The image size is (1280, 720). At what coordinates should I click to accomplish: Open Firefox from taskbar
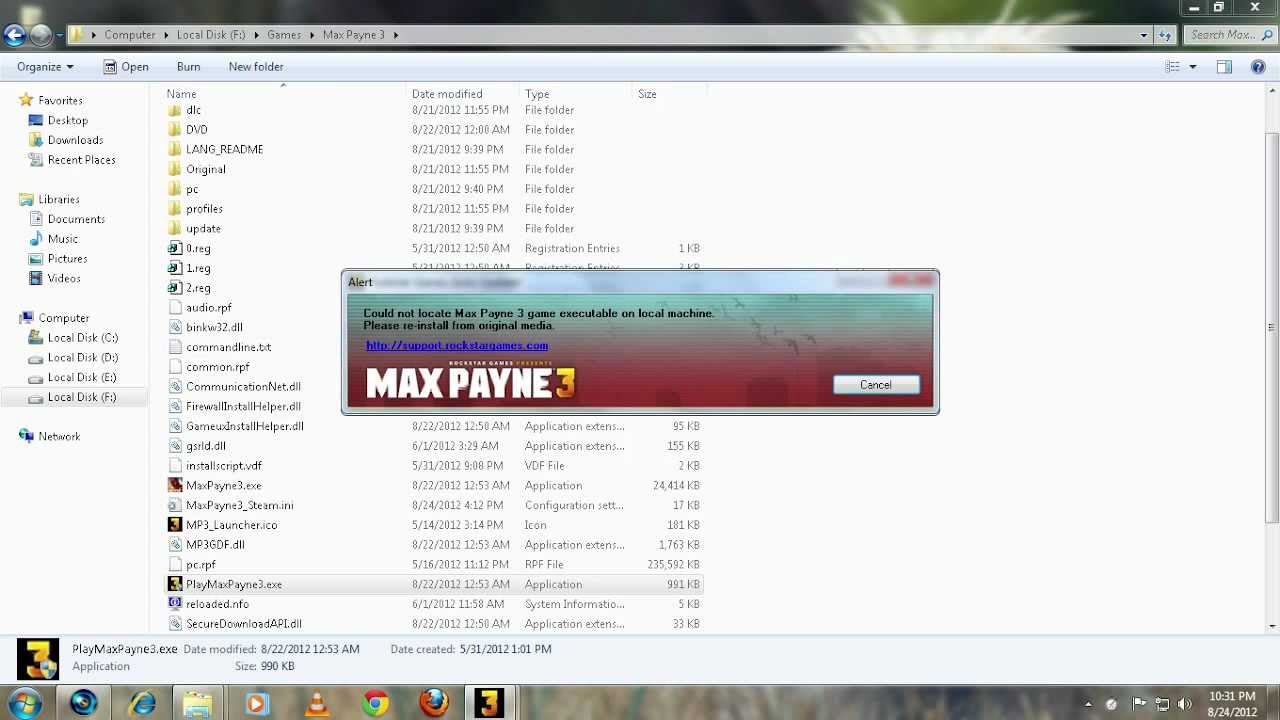click(433, 703)
